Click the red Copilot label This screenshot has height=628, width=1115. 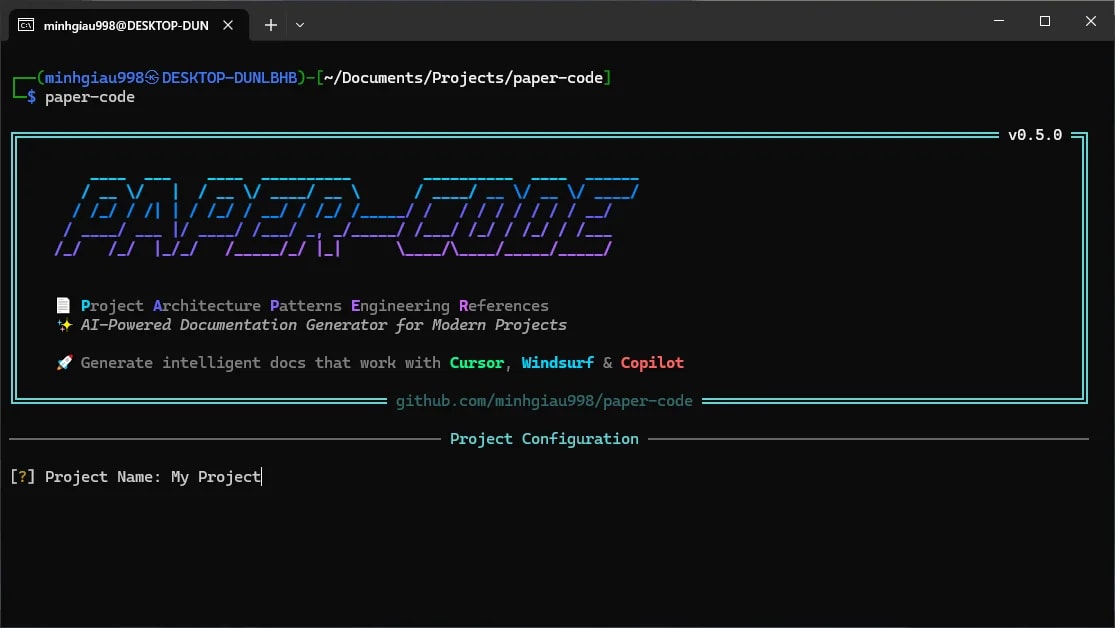[652, 362]
